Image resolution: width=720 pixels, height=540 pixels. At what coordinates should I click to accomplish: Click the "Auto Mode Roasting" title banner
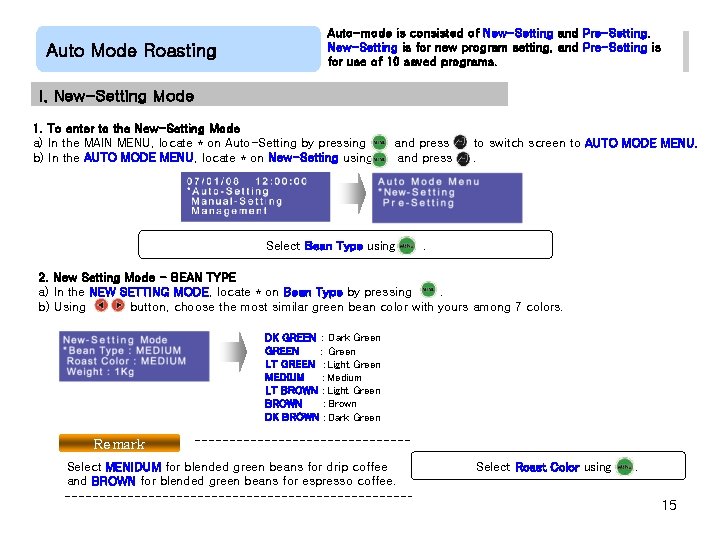[x=178, y=49]
